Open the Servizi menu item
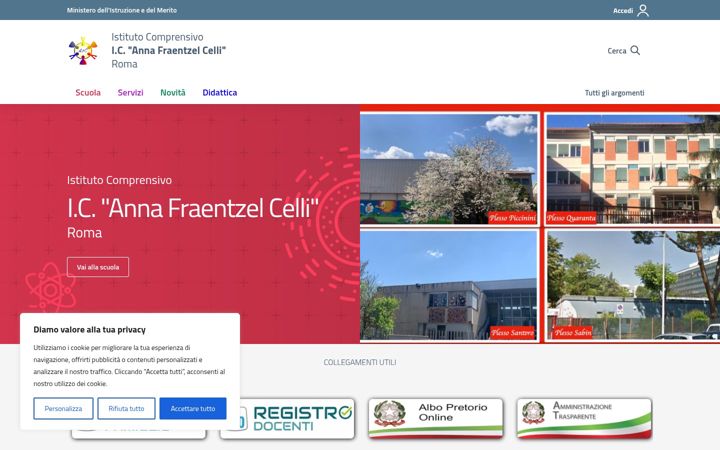The height and width of the screenshot is (450, 720). (x=130, y=92)
